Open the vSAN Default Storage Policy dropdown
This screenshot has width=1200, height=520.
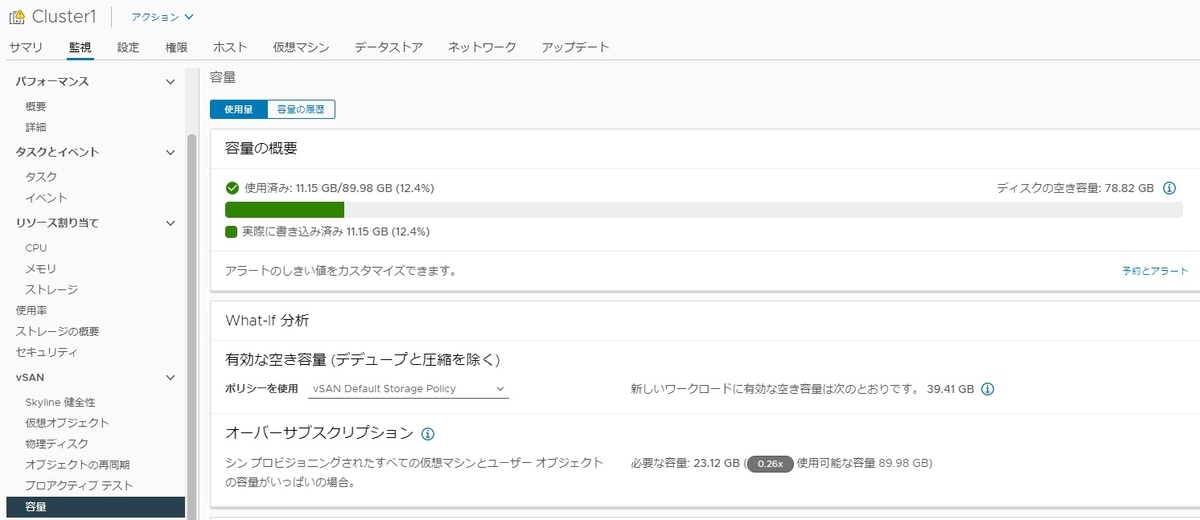409,388
